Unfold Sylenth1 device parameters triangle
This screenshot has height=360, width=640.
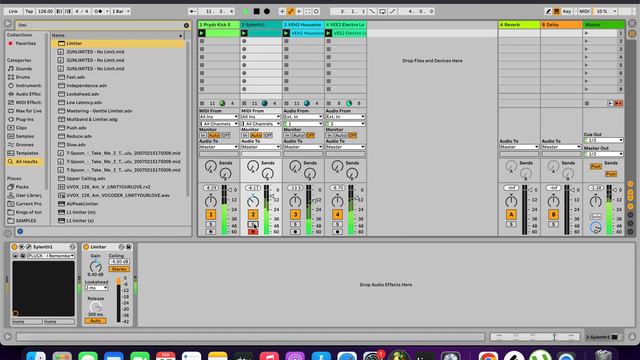point(22,247)
